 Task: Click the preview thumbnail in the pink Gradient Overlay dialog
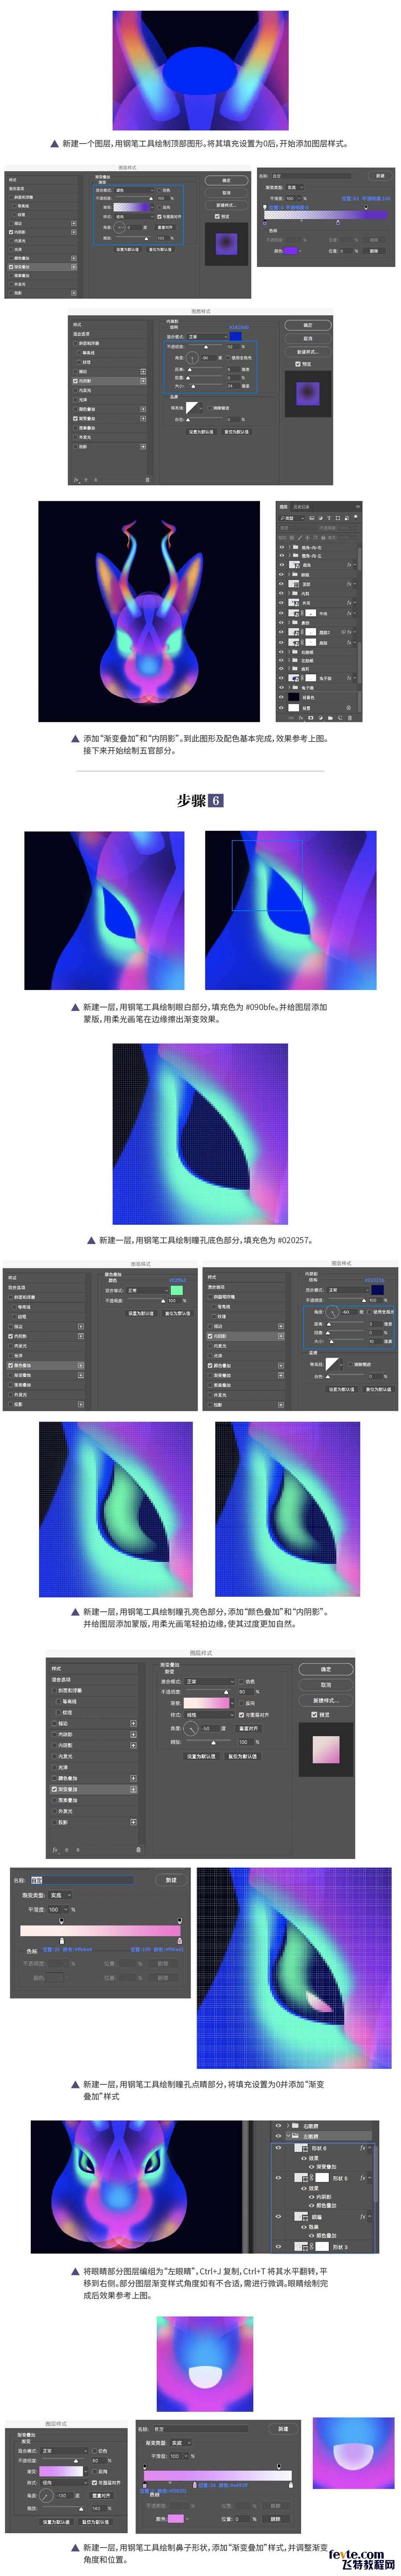tap(326, 1750)
